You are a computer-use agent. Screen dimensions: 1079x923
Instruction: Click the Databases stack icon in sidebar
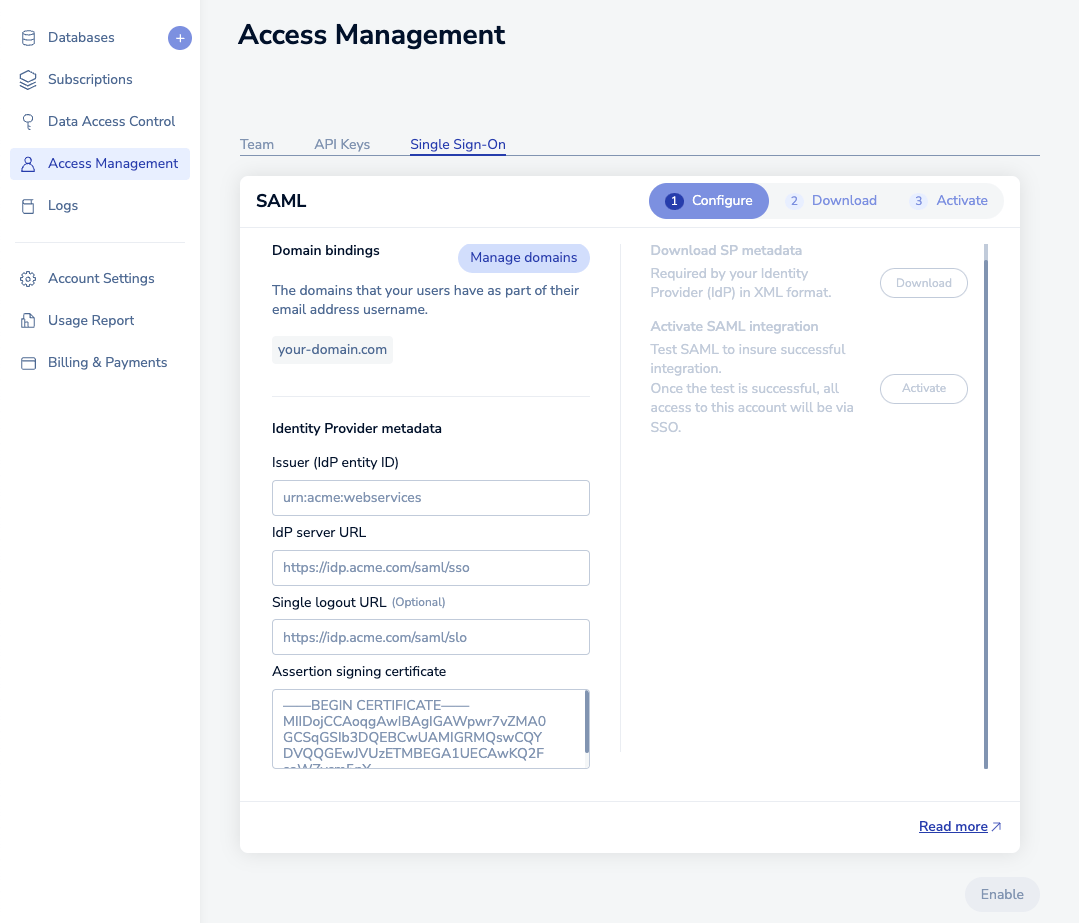pos(28,38)
